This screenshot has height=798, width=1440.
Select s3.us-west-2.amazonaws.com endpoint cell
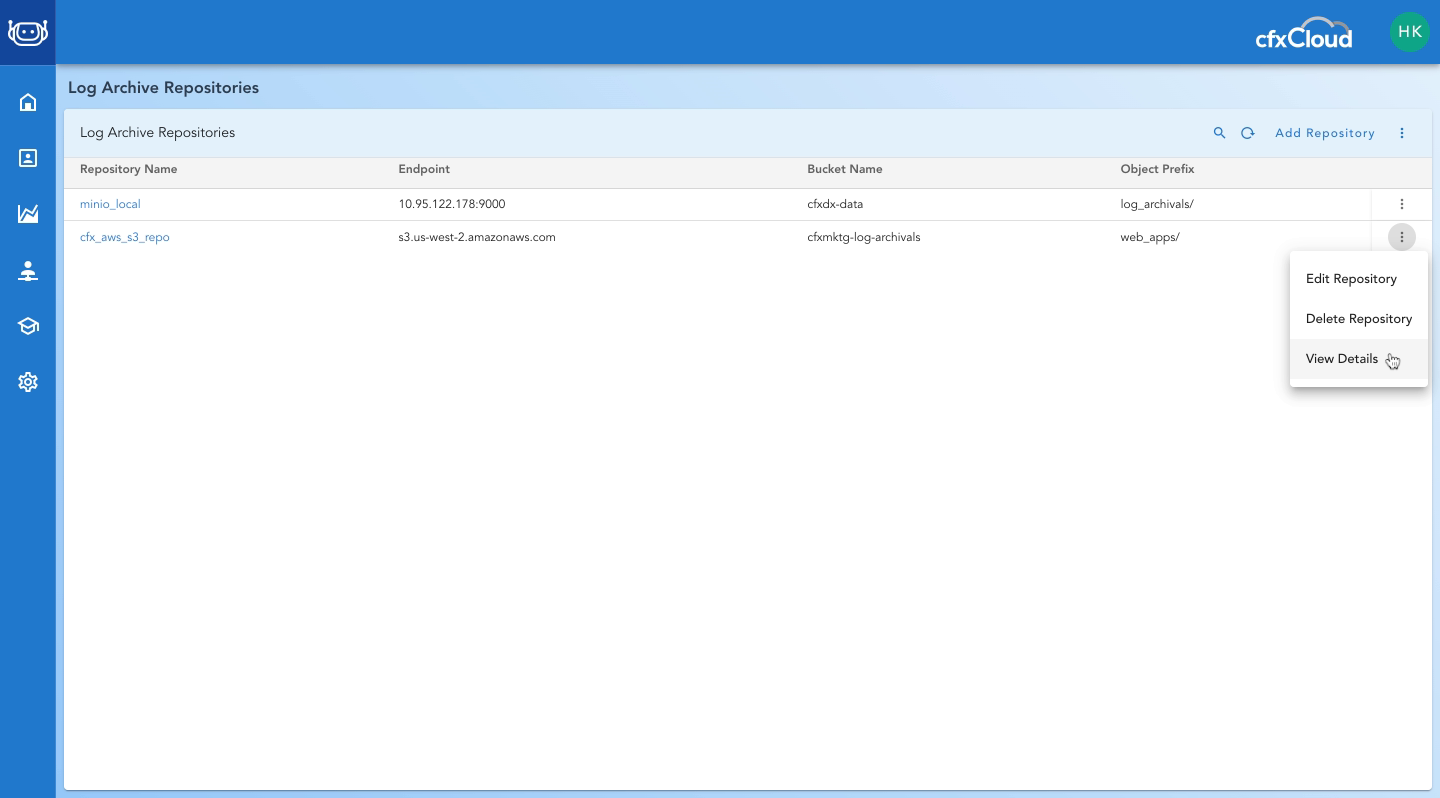tap(477, 237)
